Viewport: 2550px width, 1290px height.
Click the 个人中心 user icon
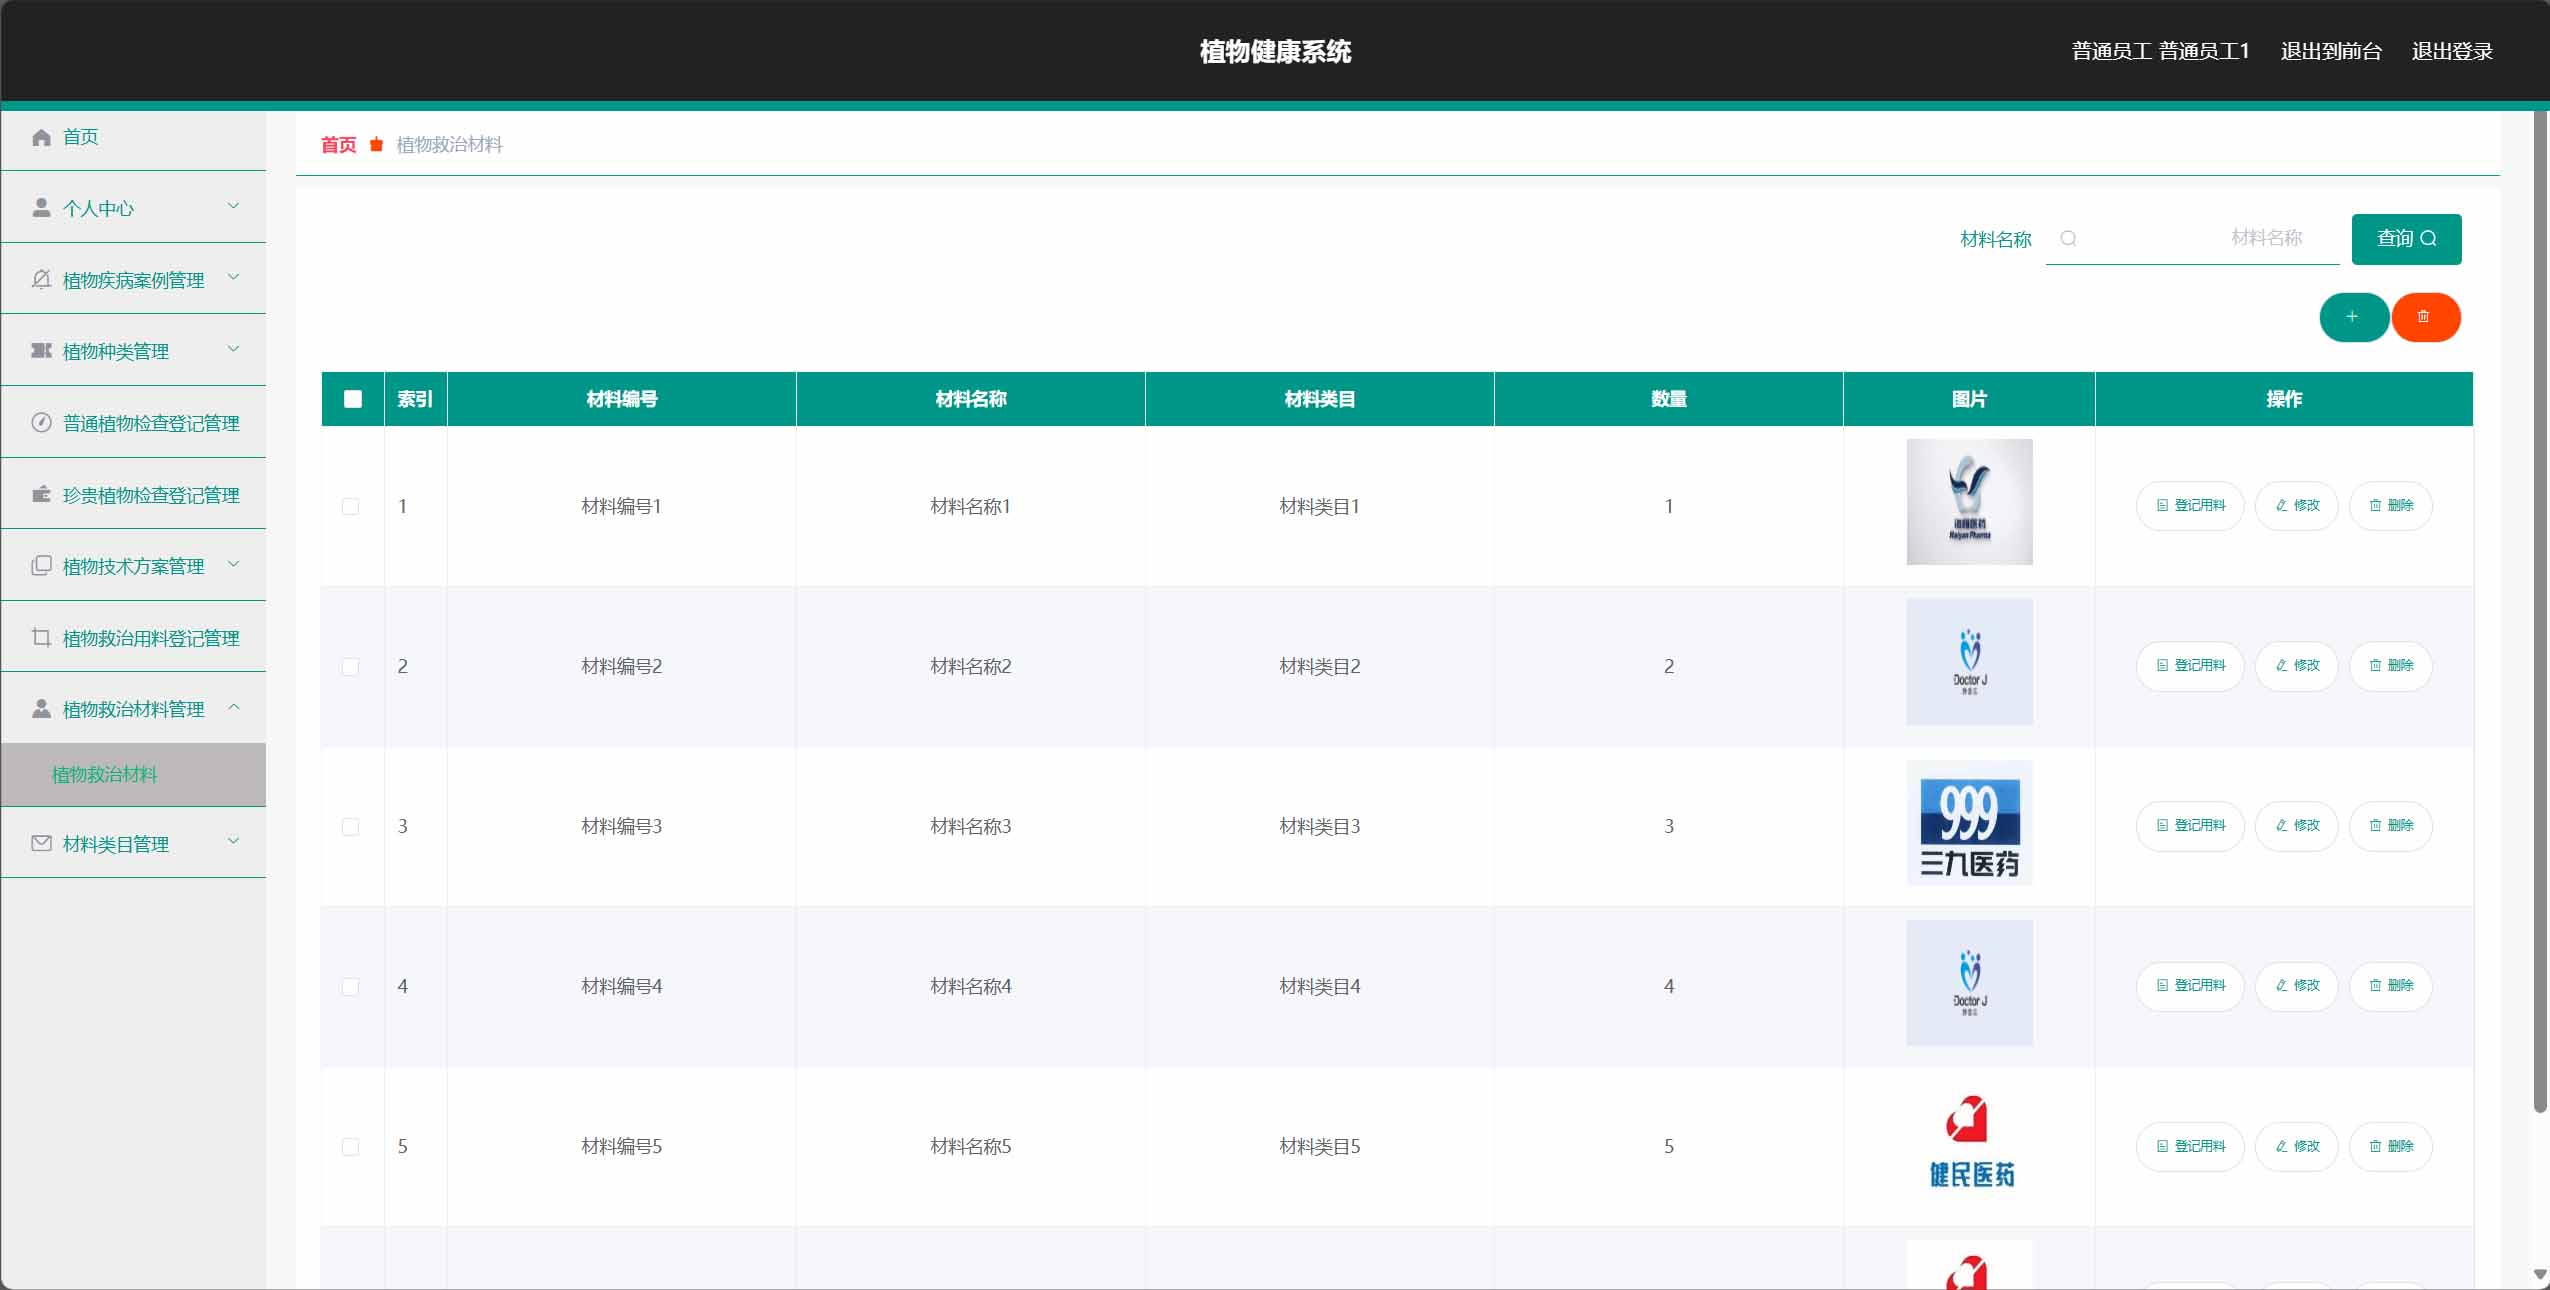point(41,208)
